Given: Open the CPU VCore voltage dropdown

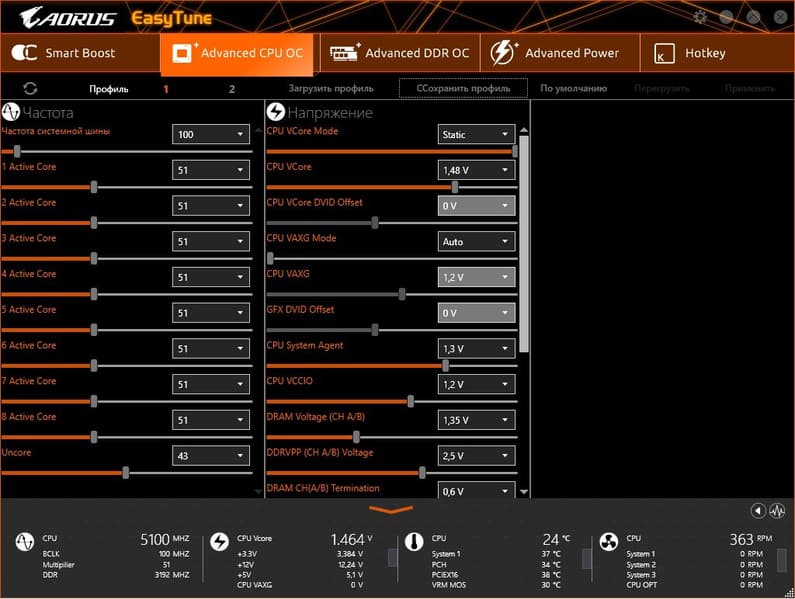Looking at the screenshot, I should pyautogui.click(x=476, y=170).
